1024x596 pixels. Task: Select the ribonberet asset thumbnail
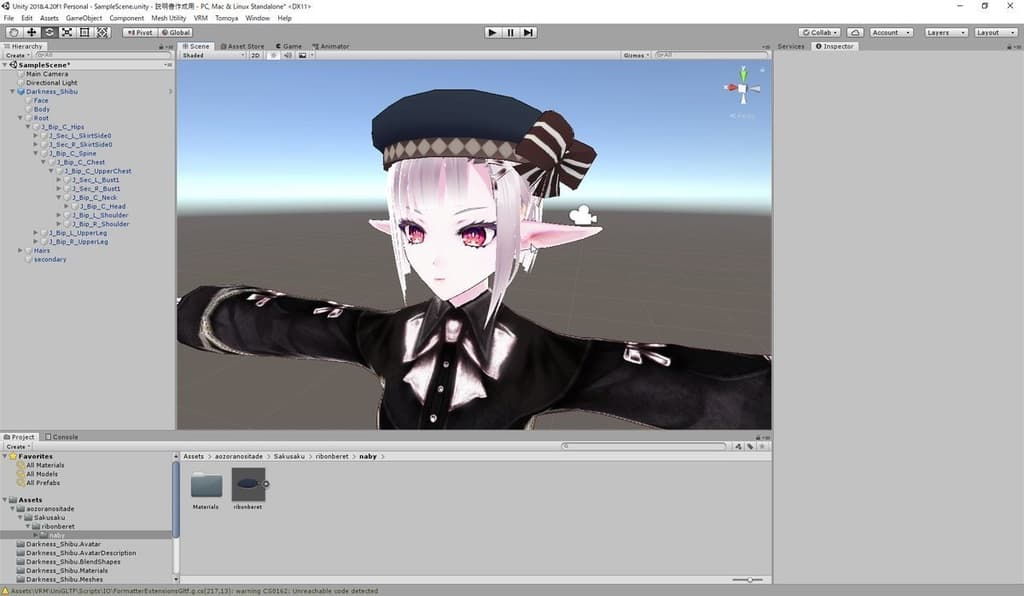248,485
